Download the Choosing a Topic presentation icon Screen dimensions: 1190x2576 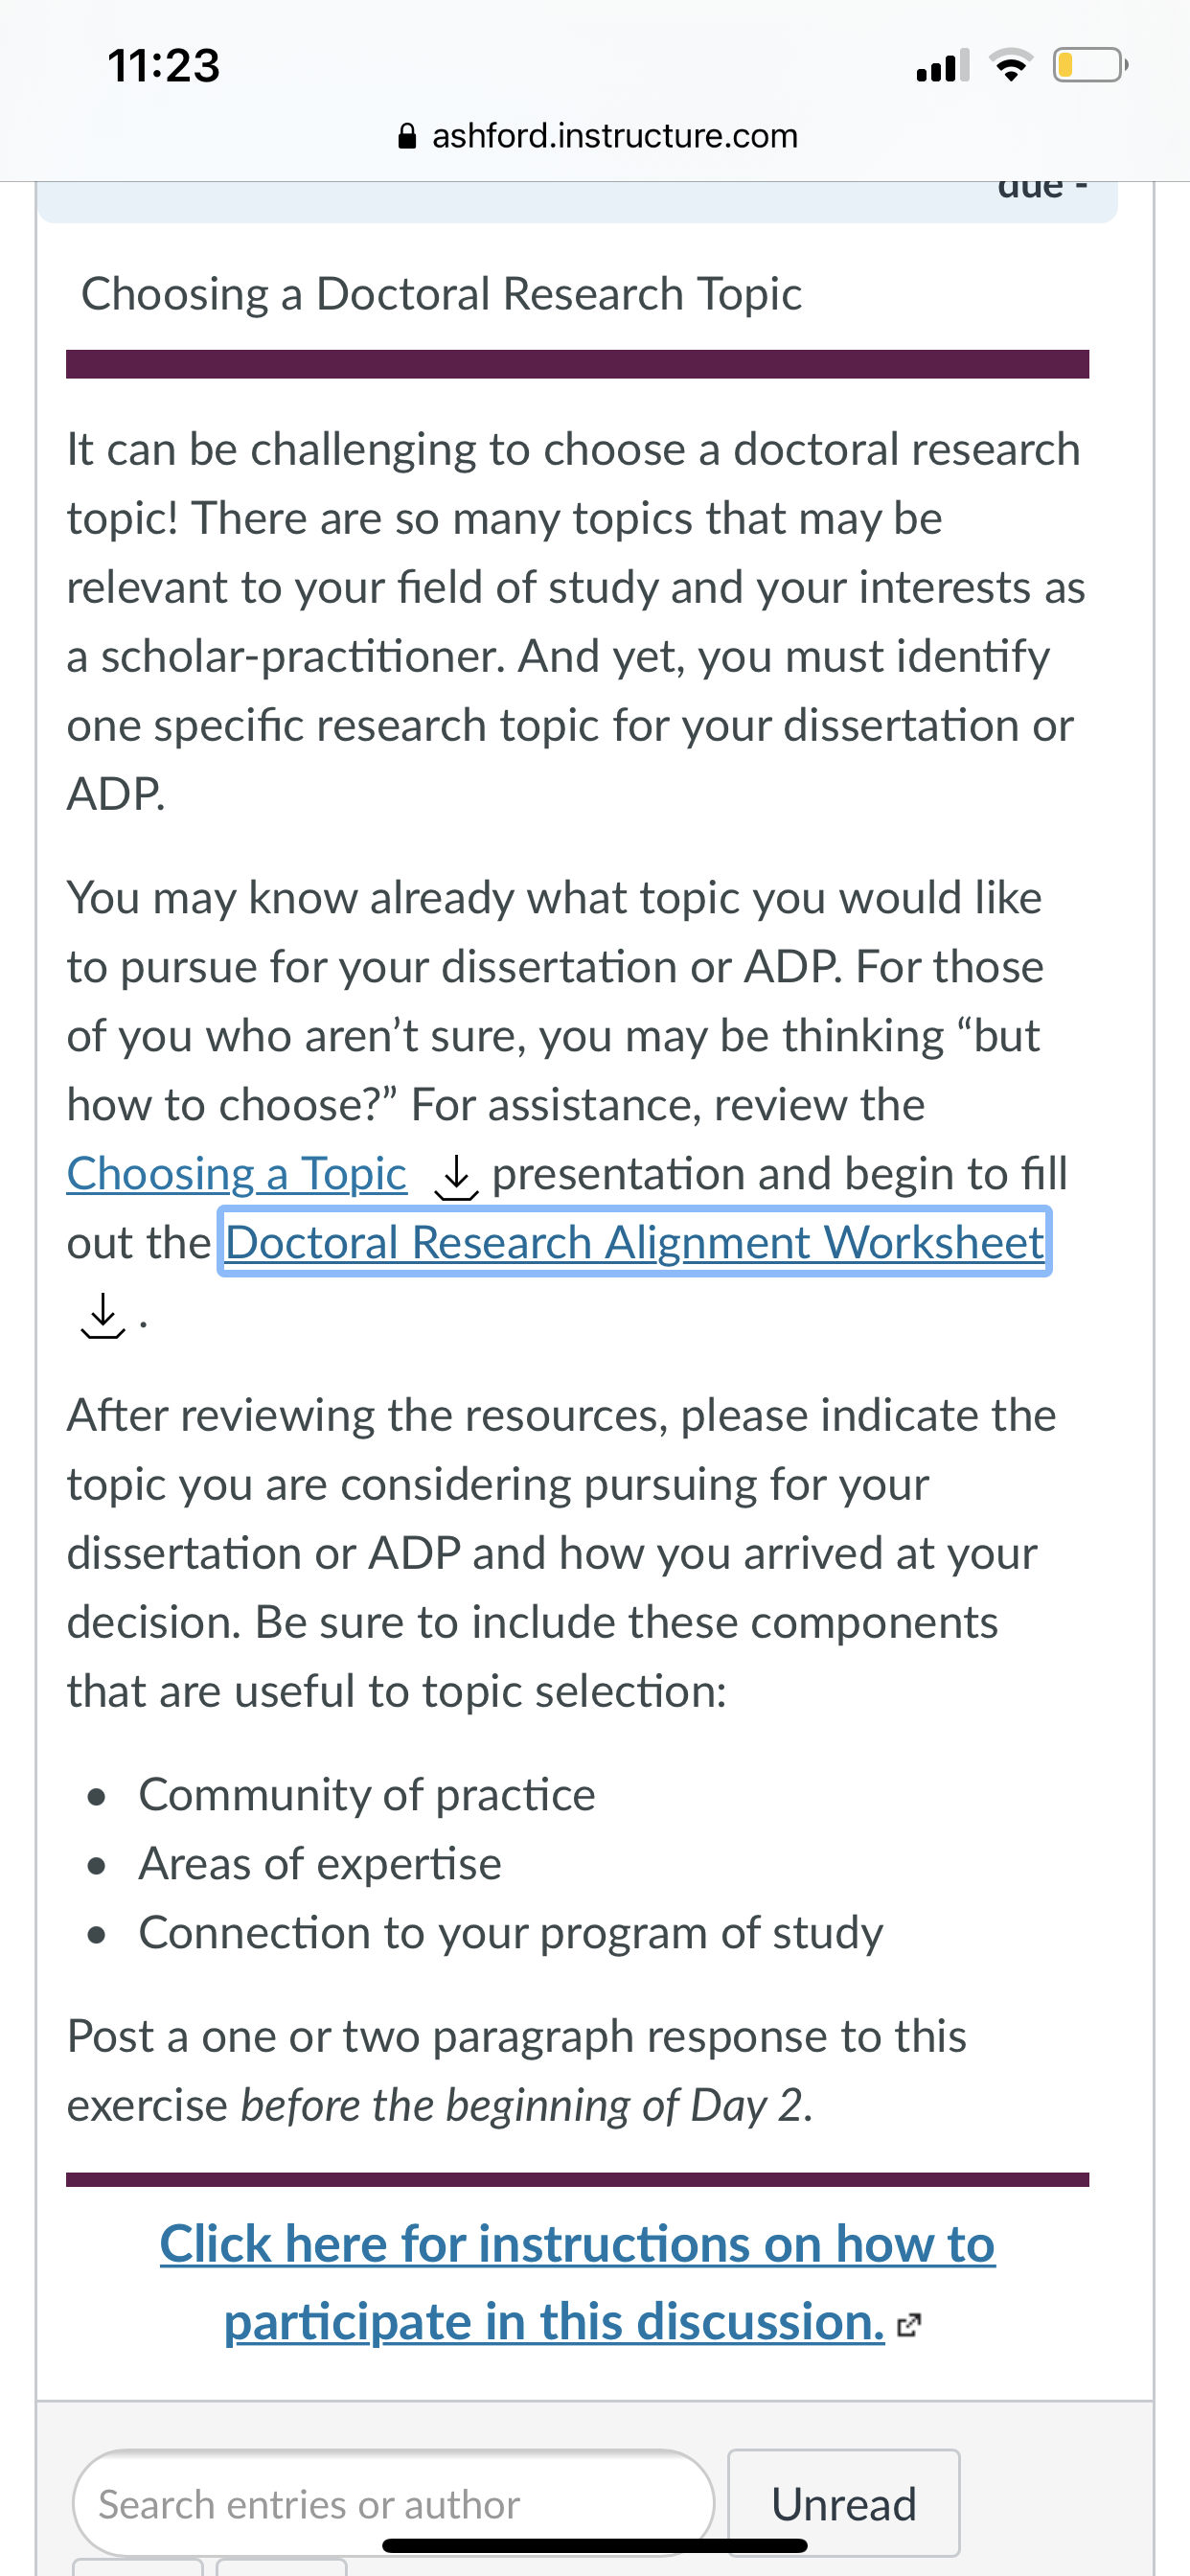click(455, 1177)
